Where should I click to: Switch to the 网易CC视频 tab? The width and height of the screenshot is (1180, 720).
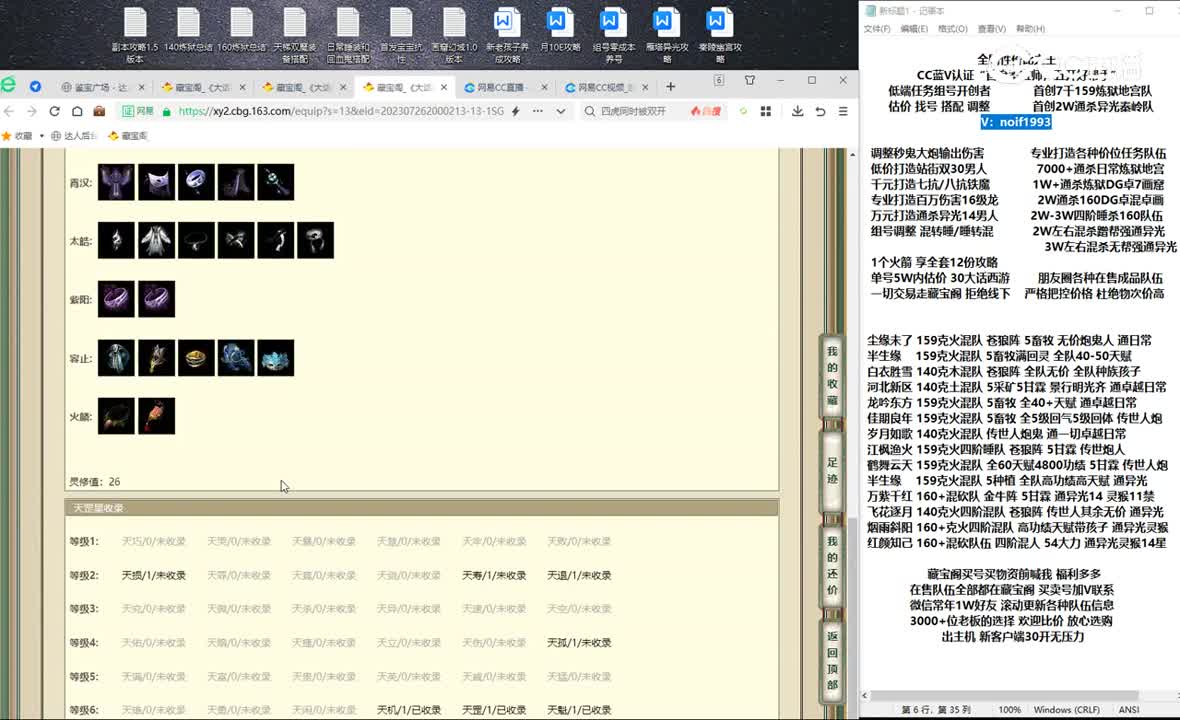607,87
